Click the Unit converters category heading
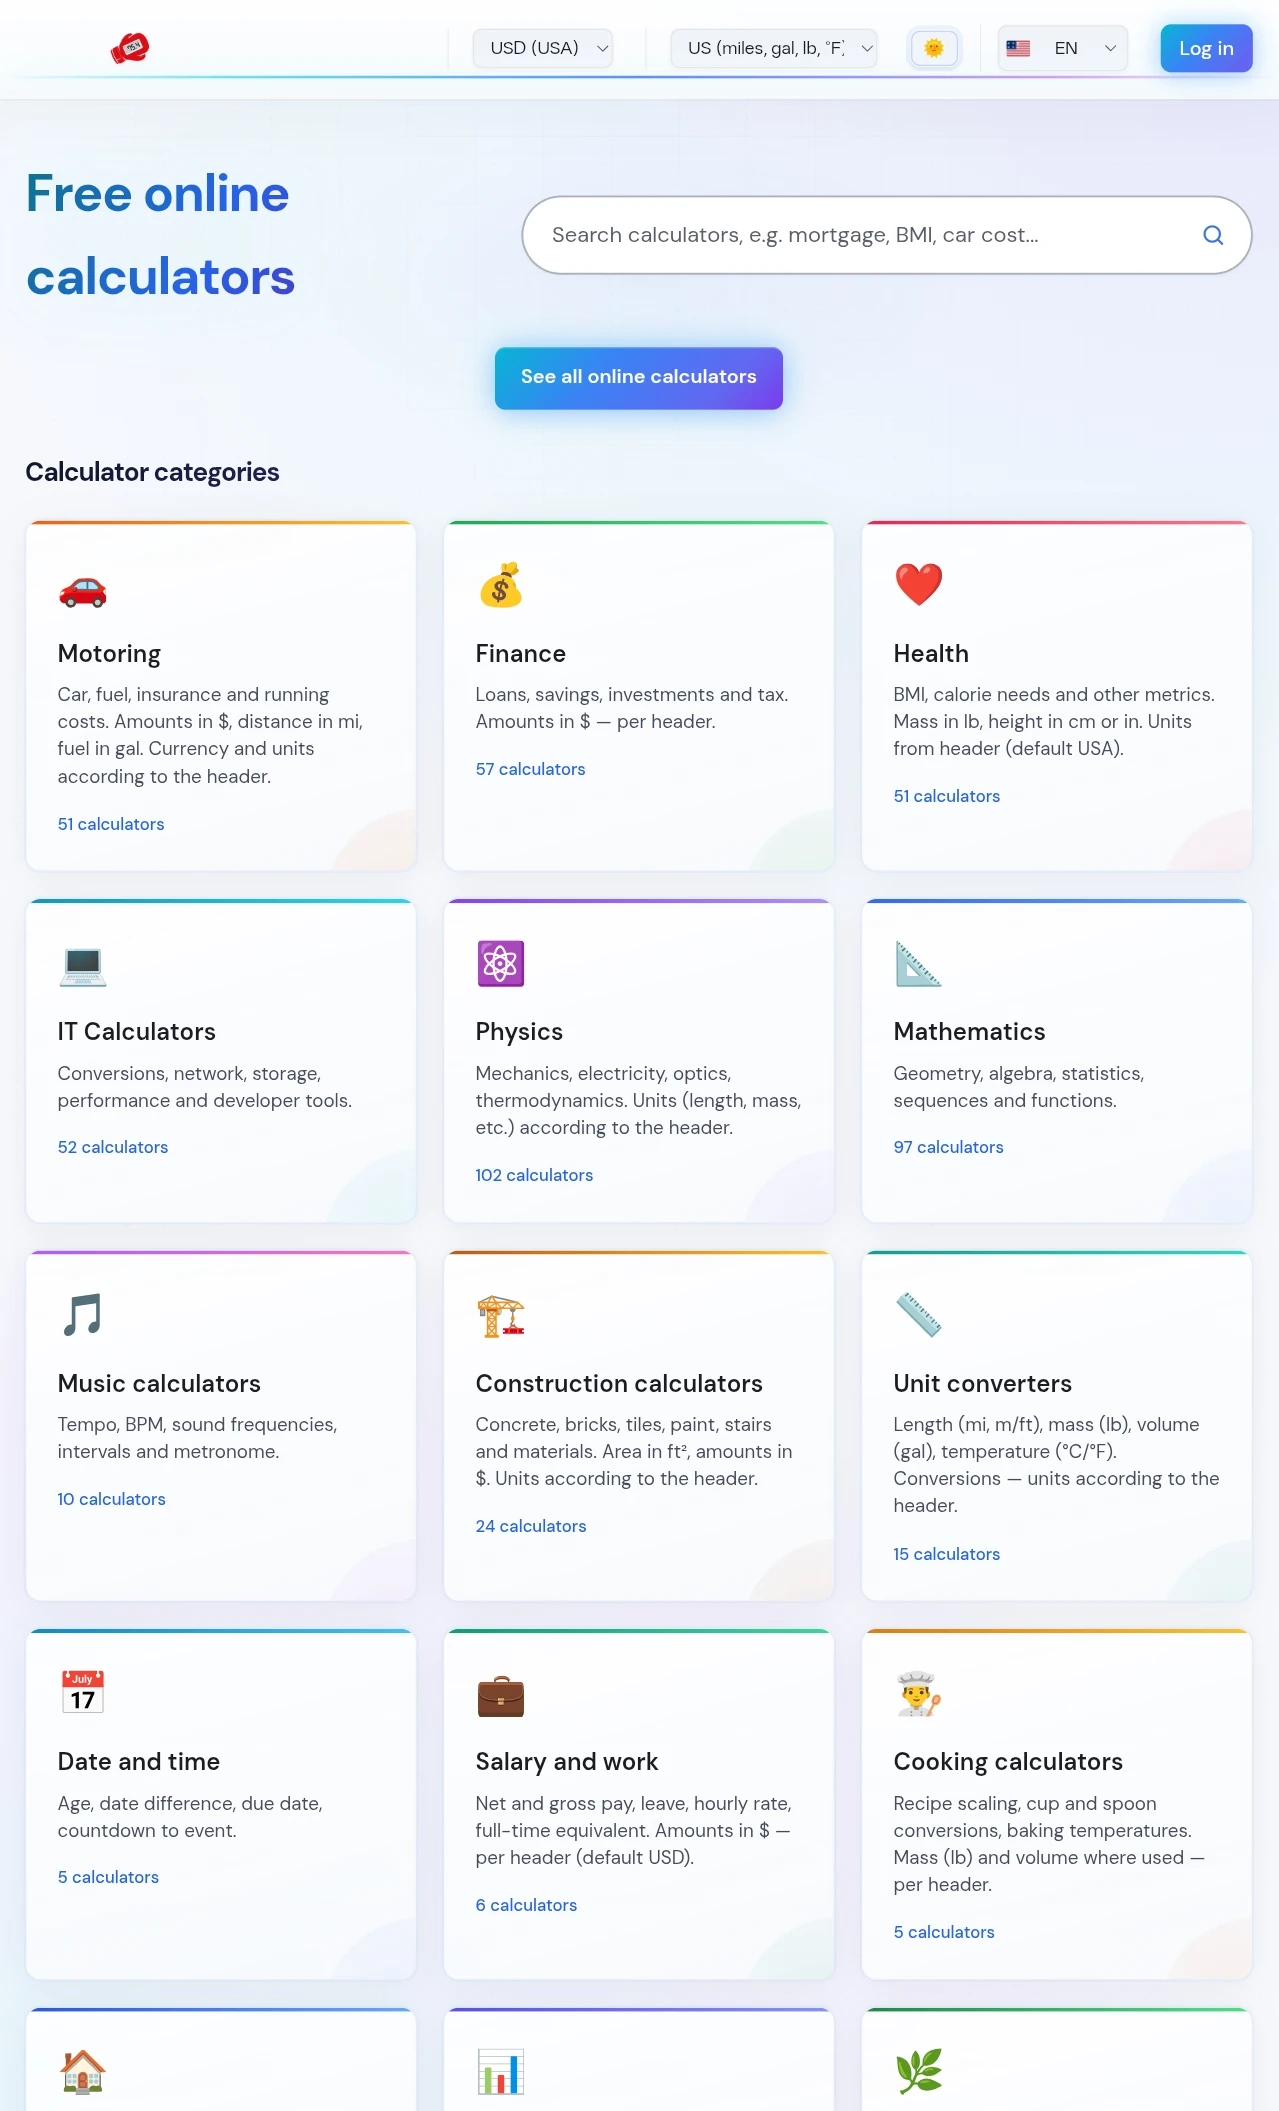 [x=982, y=1383]
